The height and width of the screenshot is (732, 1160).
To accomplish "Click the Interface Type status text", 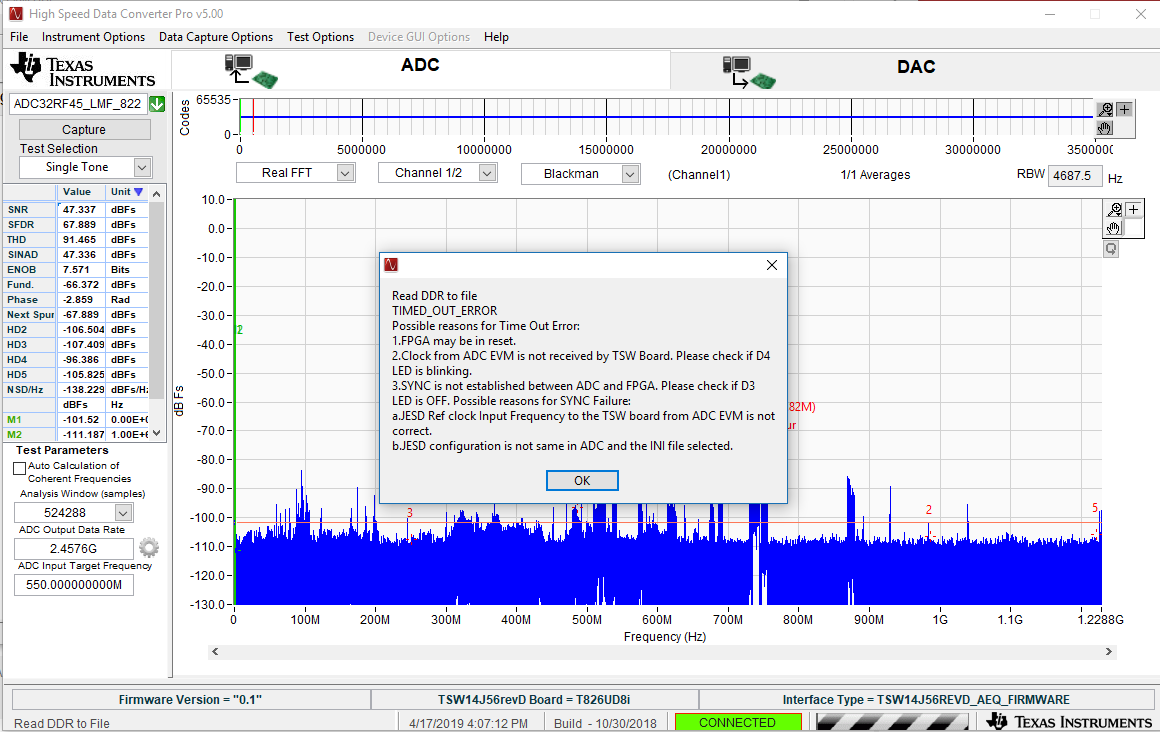I will tap(926, 699).
